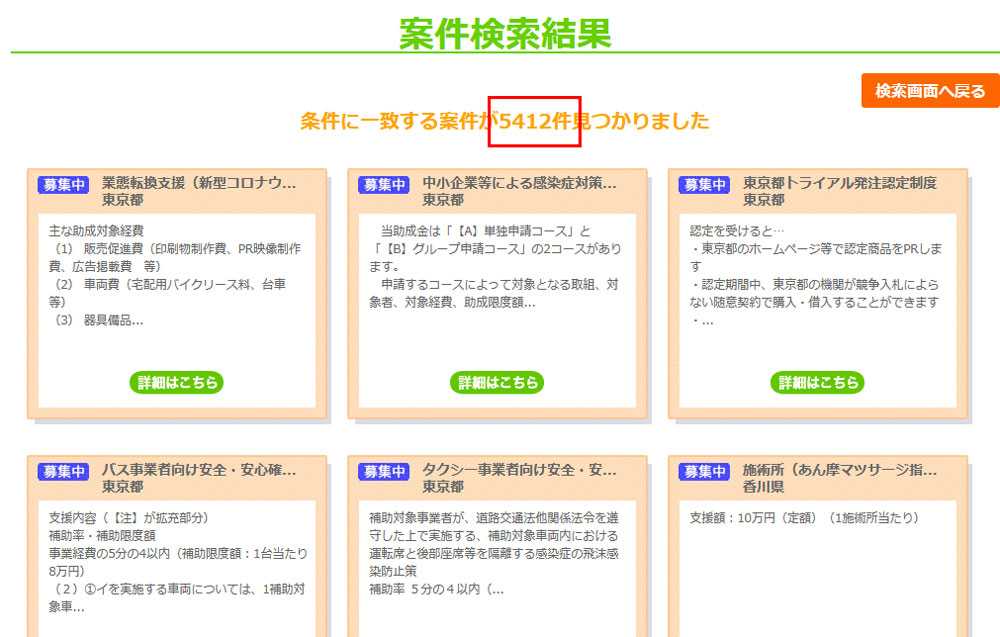1000x637 pixels.
Task: Select the 中小企業等による感染症対策… card title
Action: click(x=519, y=183)
